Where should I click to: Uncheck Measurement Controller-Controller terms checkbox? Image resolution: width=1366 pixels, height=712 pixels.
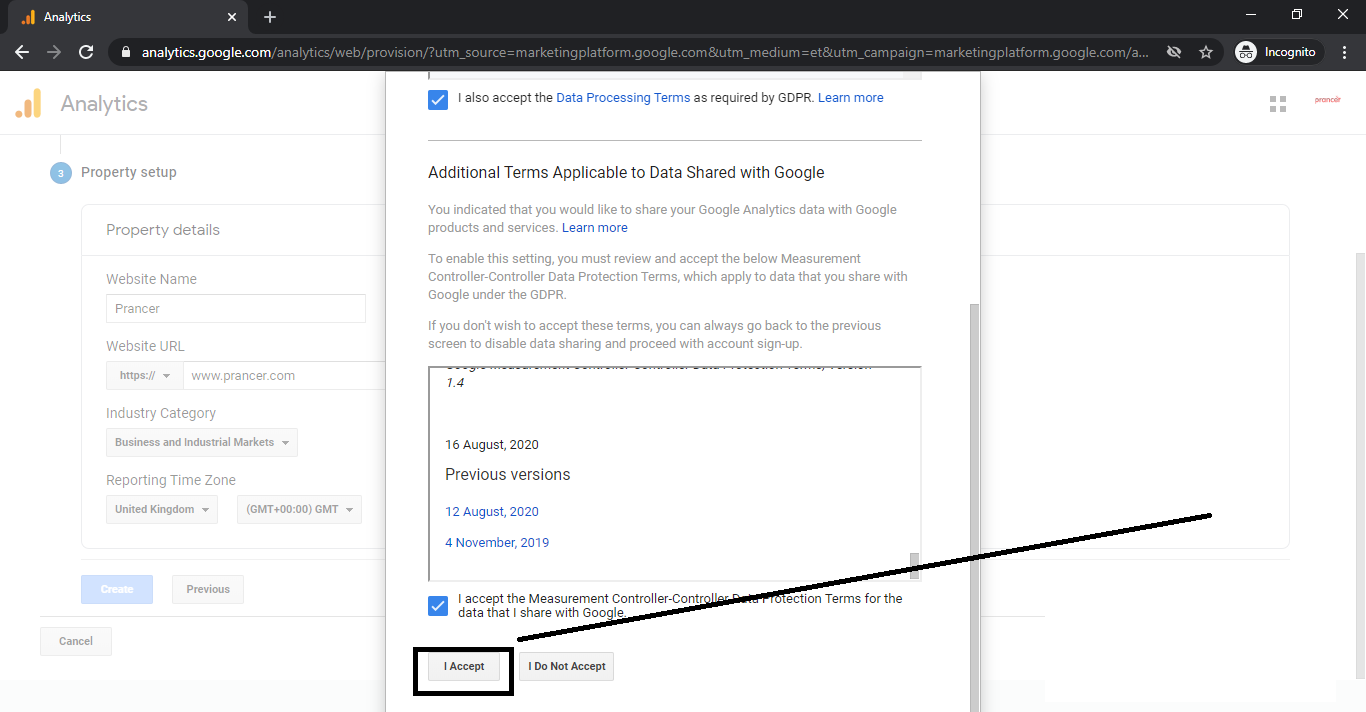click(x=438, y=606)
